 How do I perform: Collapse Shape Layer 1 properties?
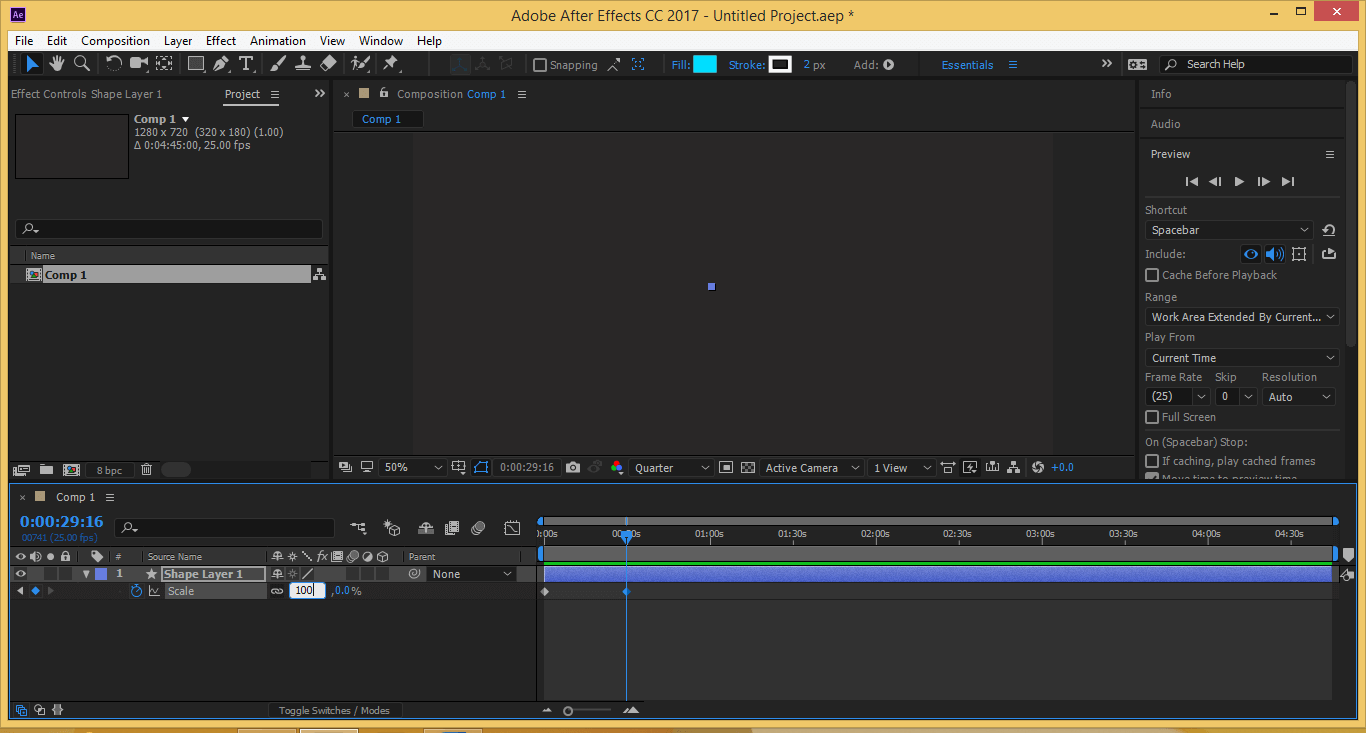click(x=86, y=574)
